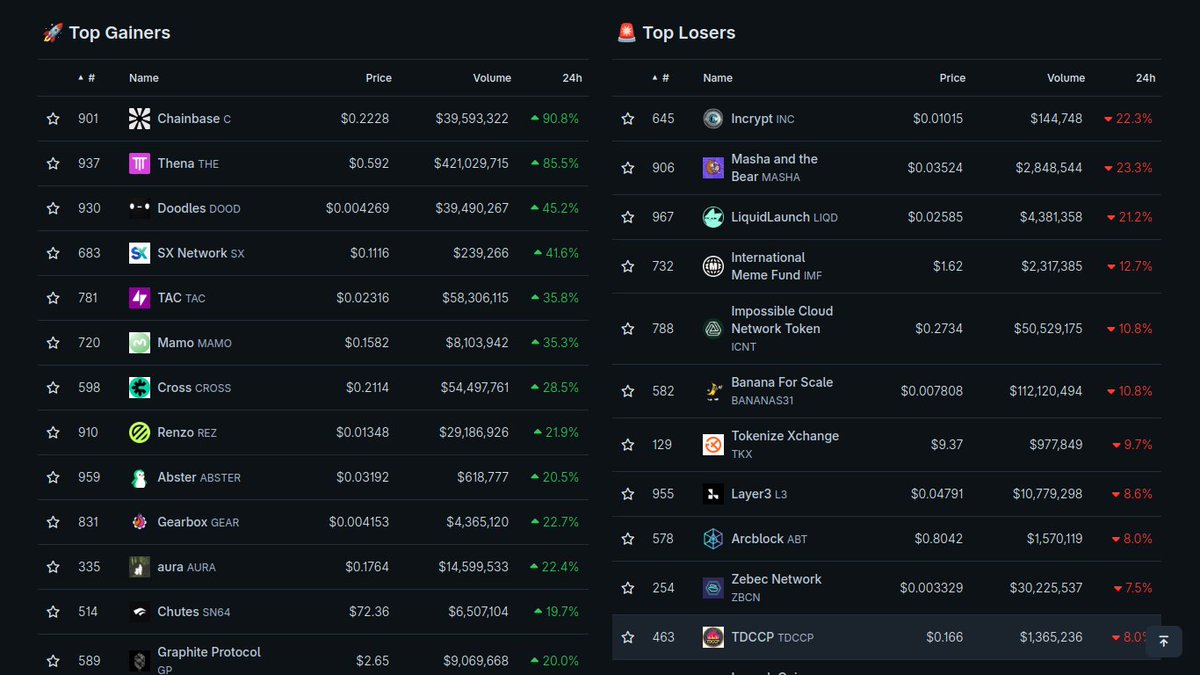1200x675 pixels.
Task: Sort Top Gainers by Price column
Action: pyautogui.click(x=379, y=78)
